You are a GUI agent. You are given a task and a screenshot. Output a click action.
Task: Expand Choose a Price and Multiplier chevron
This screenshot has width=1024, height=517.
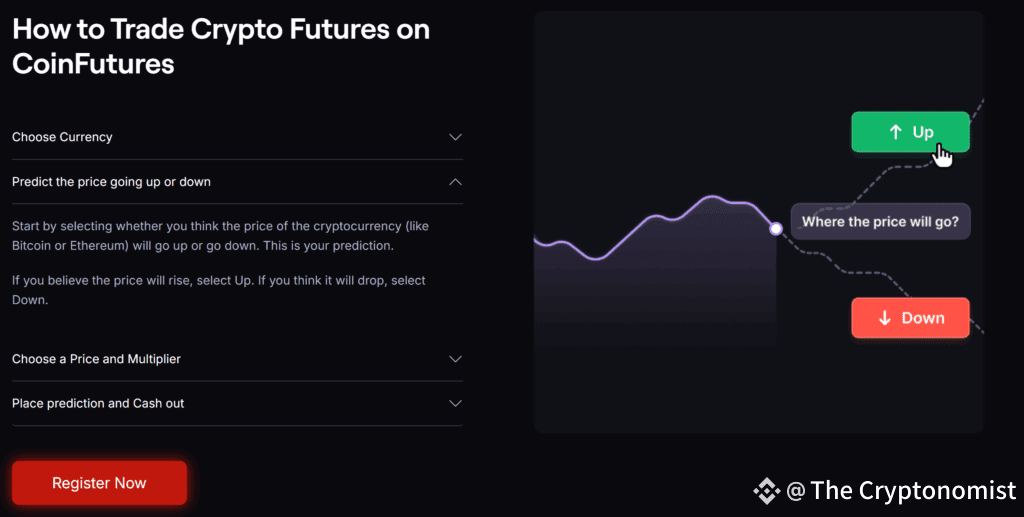[455, 359]
